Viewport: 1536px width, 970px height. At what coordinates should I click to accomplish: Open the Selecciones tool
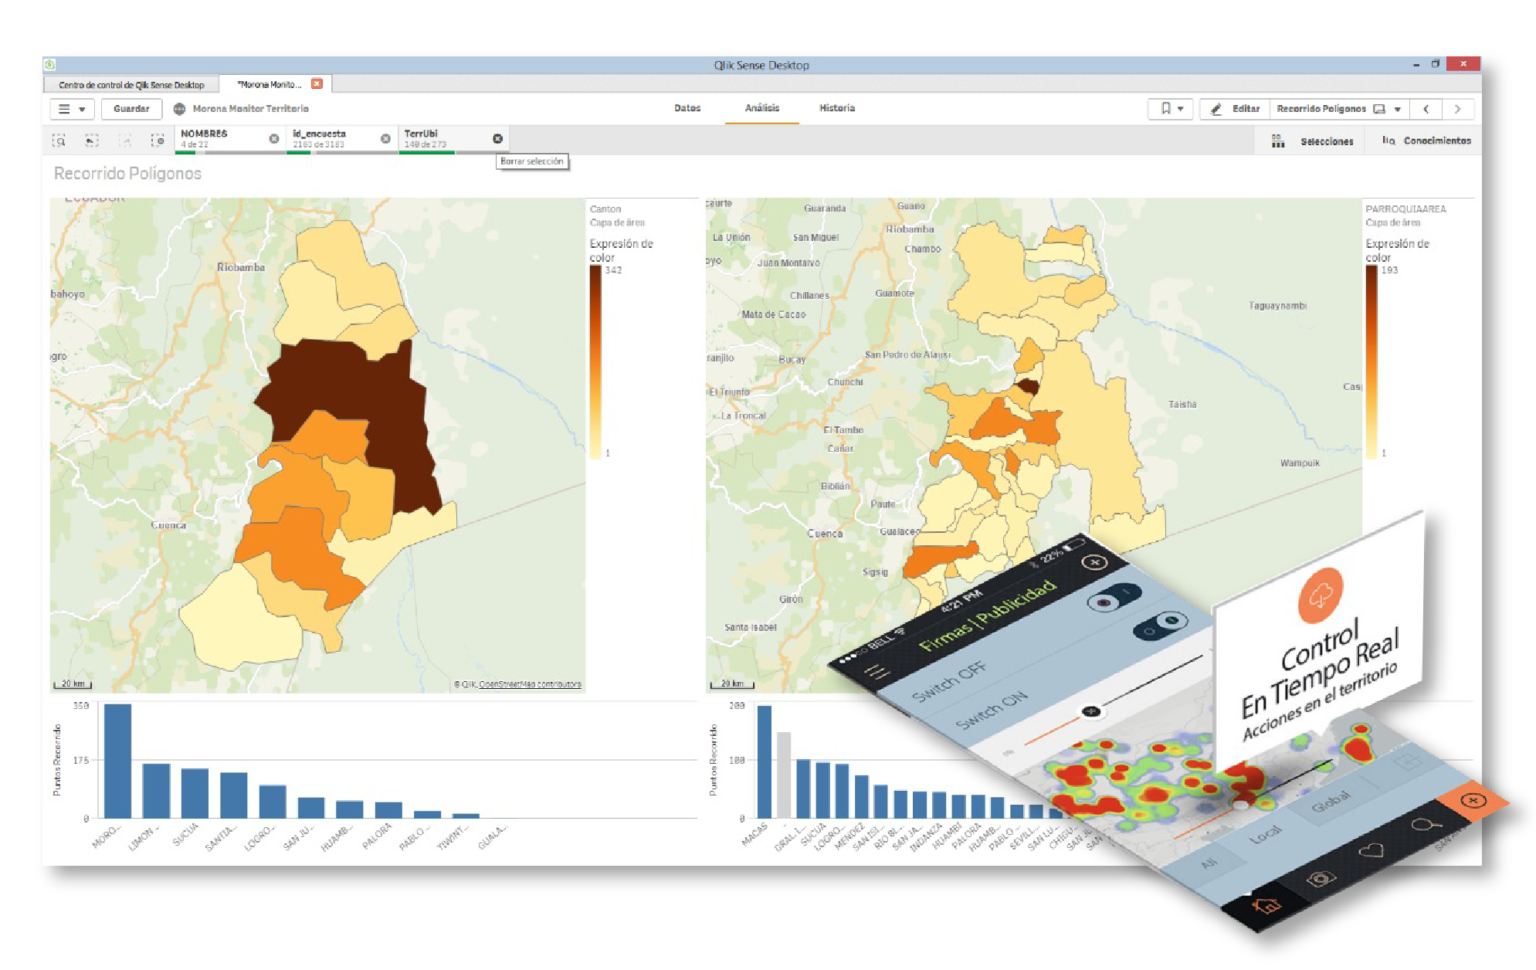click(1312, 142)
